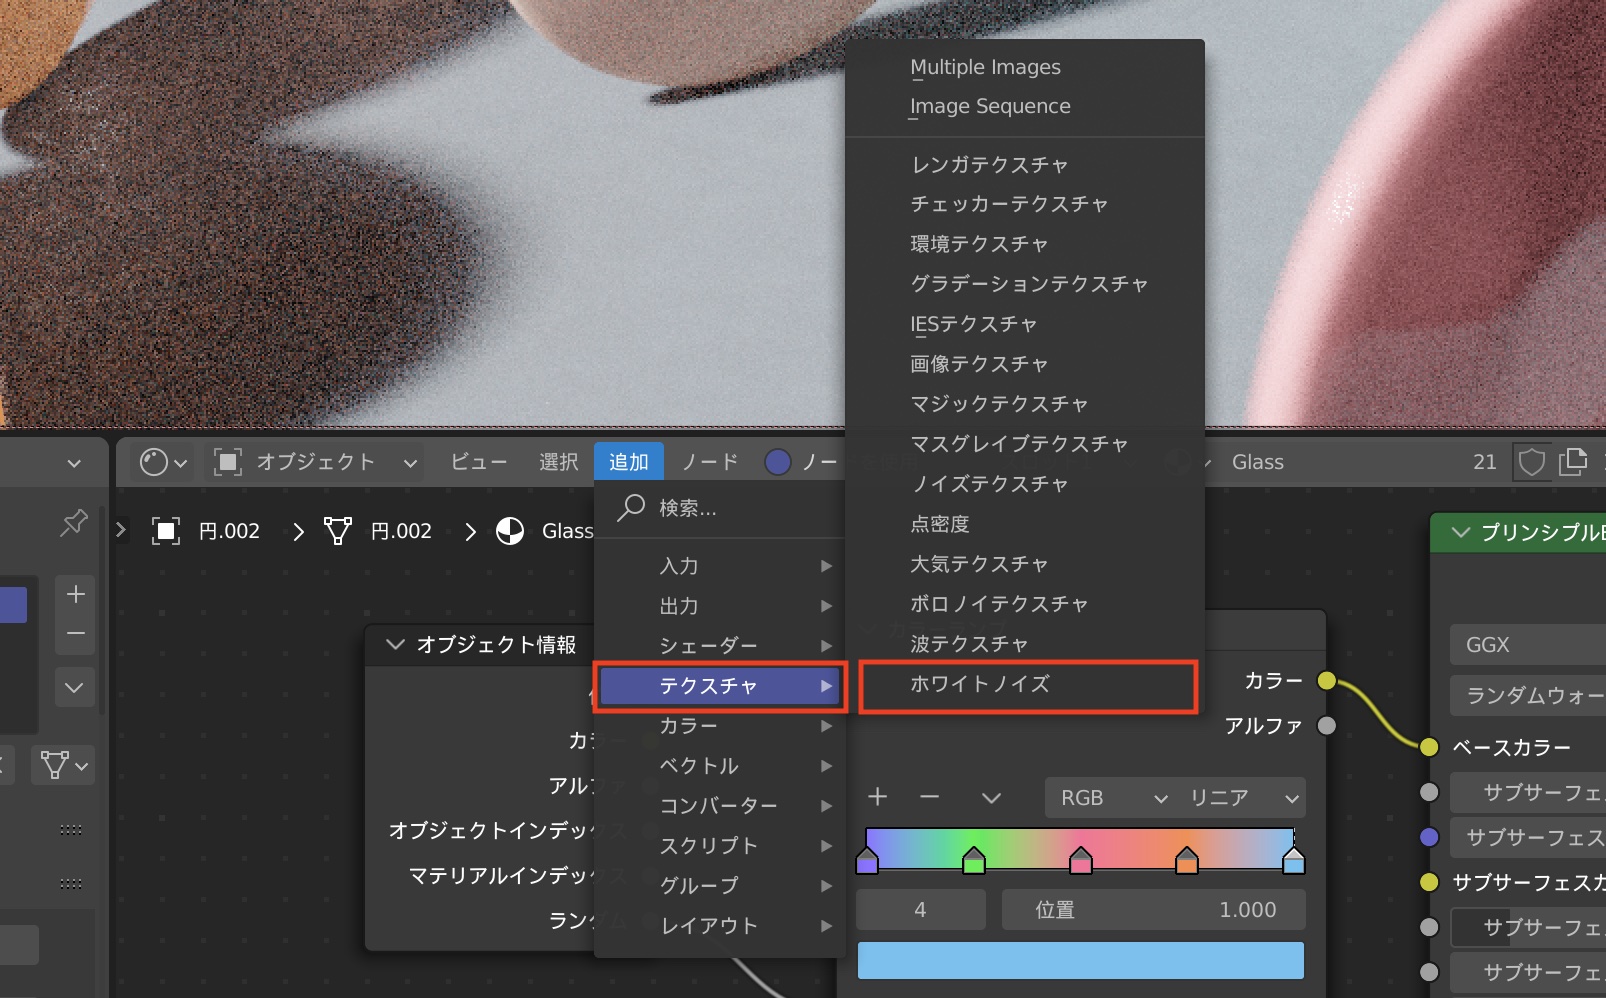This screenshot has height=998, width=1606.
Task: Open the ビュー menu in header
Action: click(x=478, y=462)
